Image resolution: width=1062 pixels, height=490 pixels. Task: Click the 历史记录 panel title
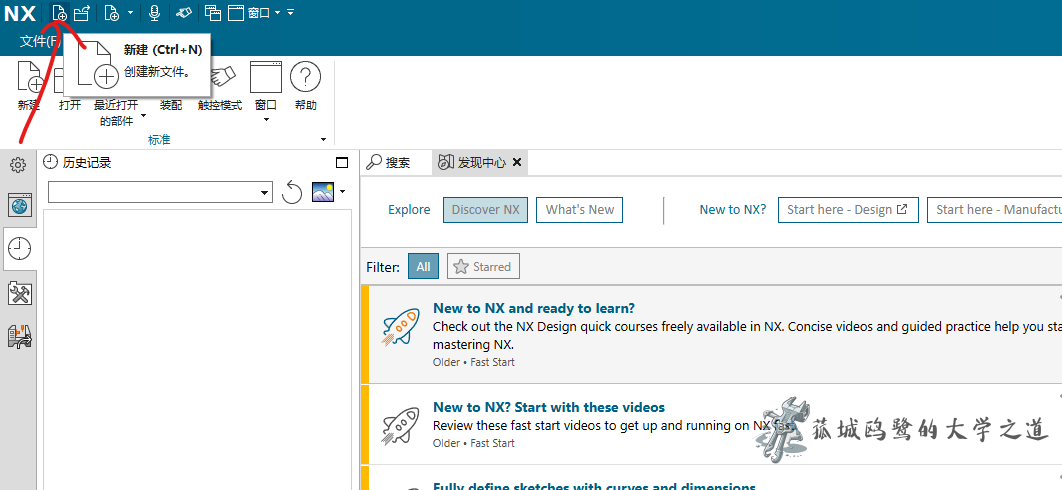[x=87, y=163]
